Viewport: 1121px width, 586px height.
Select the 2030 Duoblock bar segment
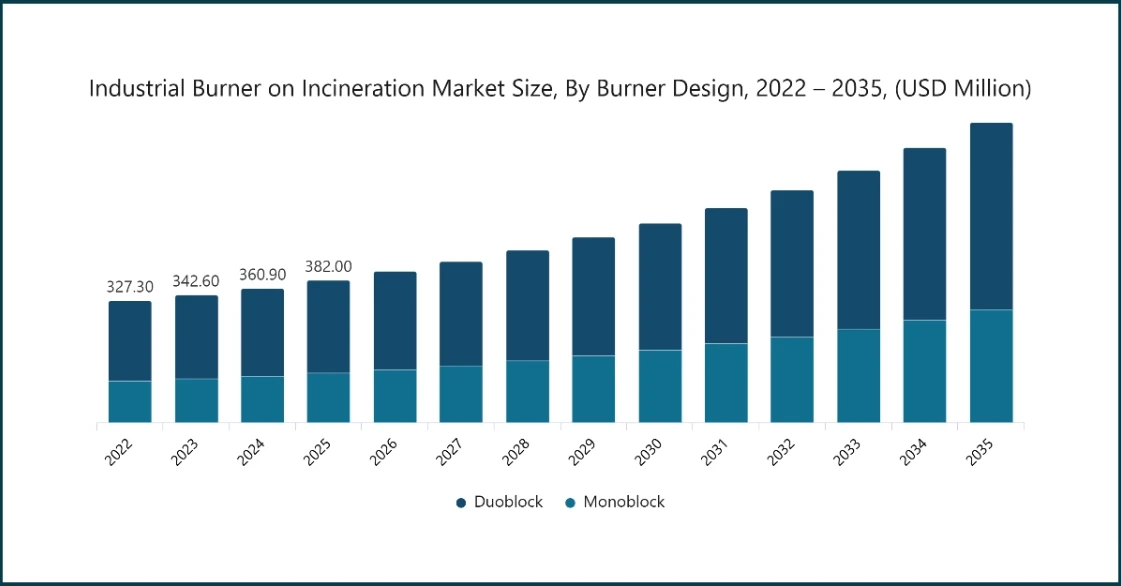pyautogui.click(x=660, y=287)
